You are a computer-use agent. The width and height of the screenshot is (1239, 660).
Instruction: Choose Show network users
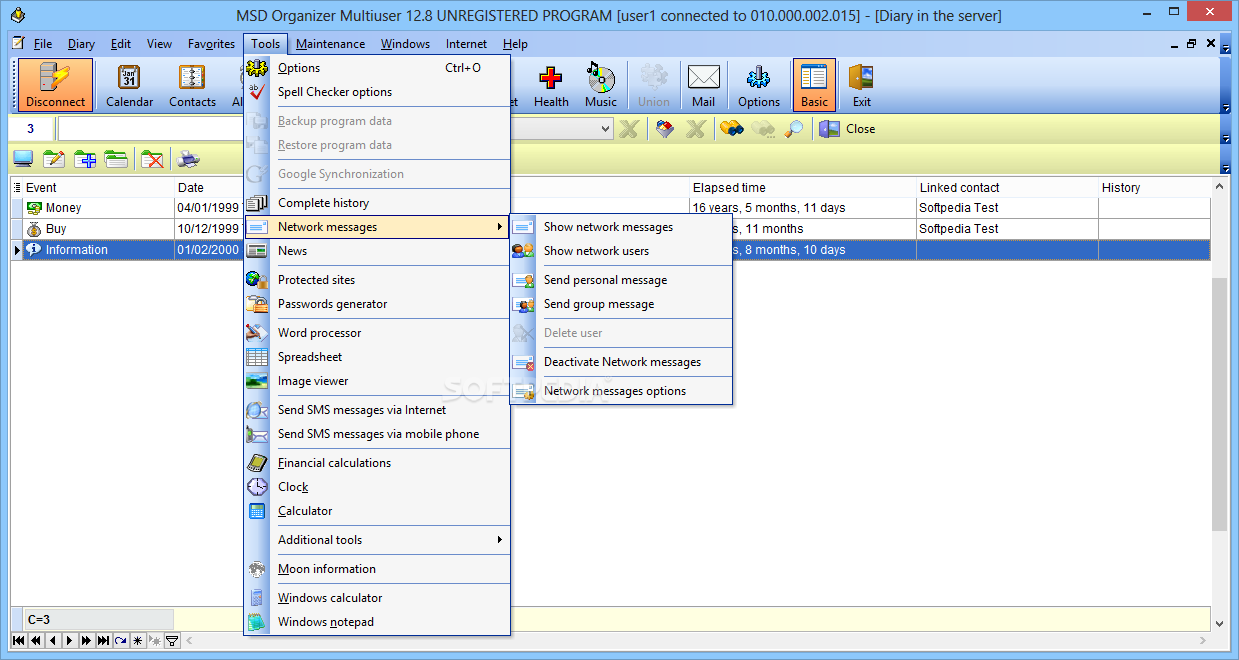point(621,251)
